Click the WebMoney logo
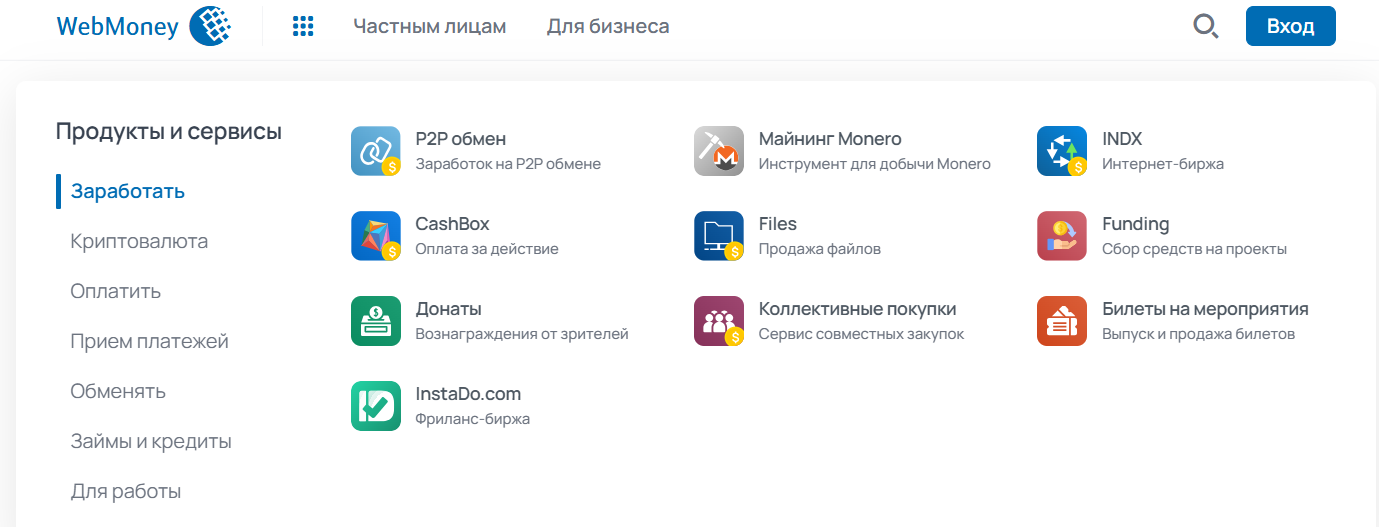 [145, 27]
